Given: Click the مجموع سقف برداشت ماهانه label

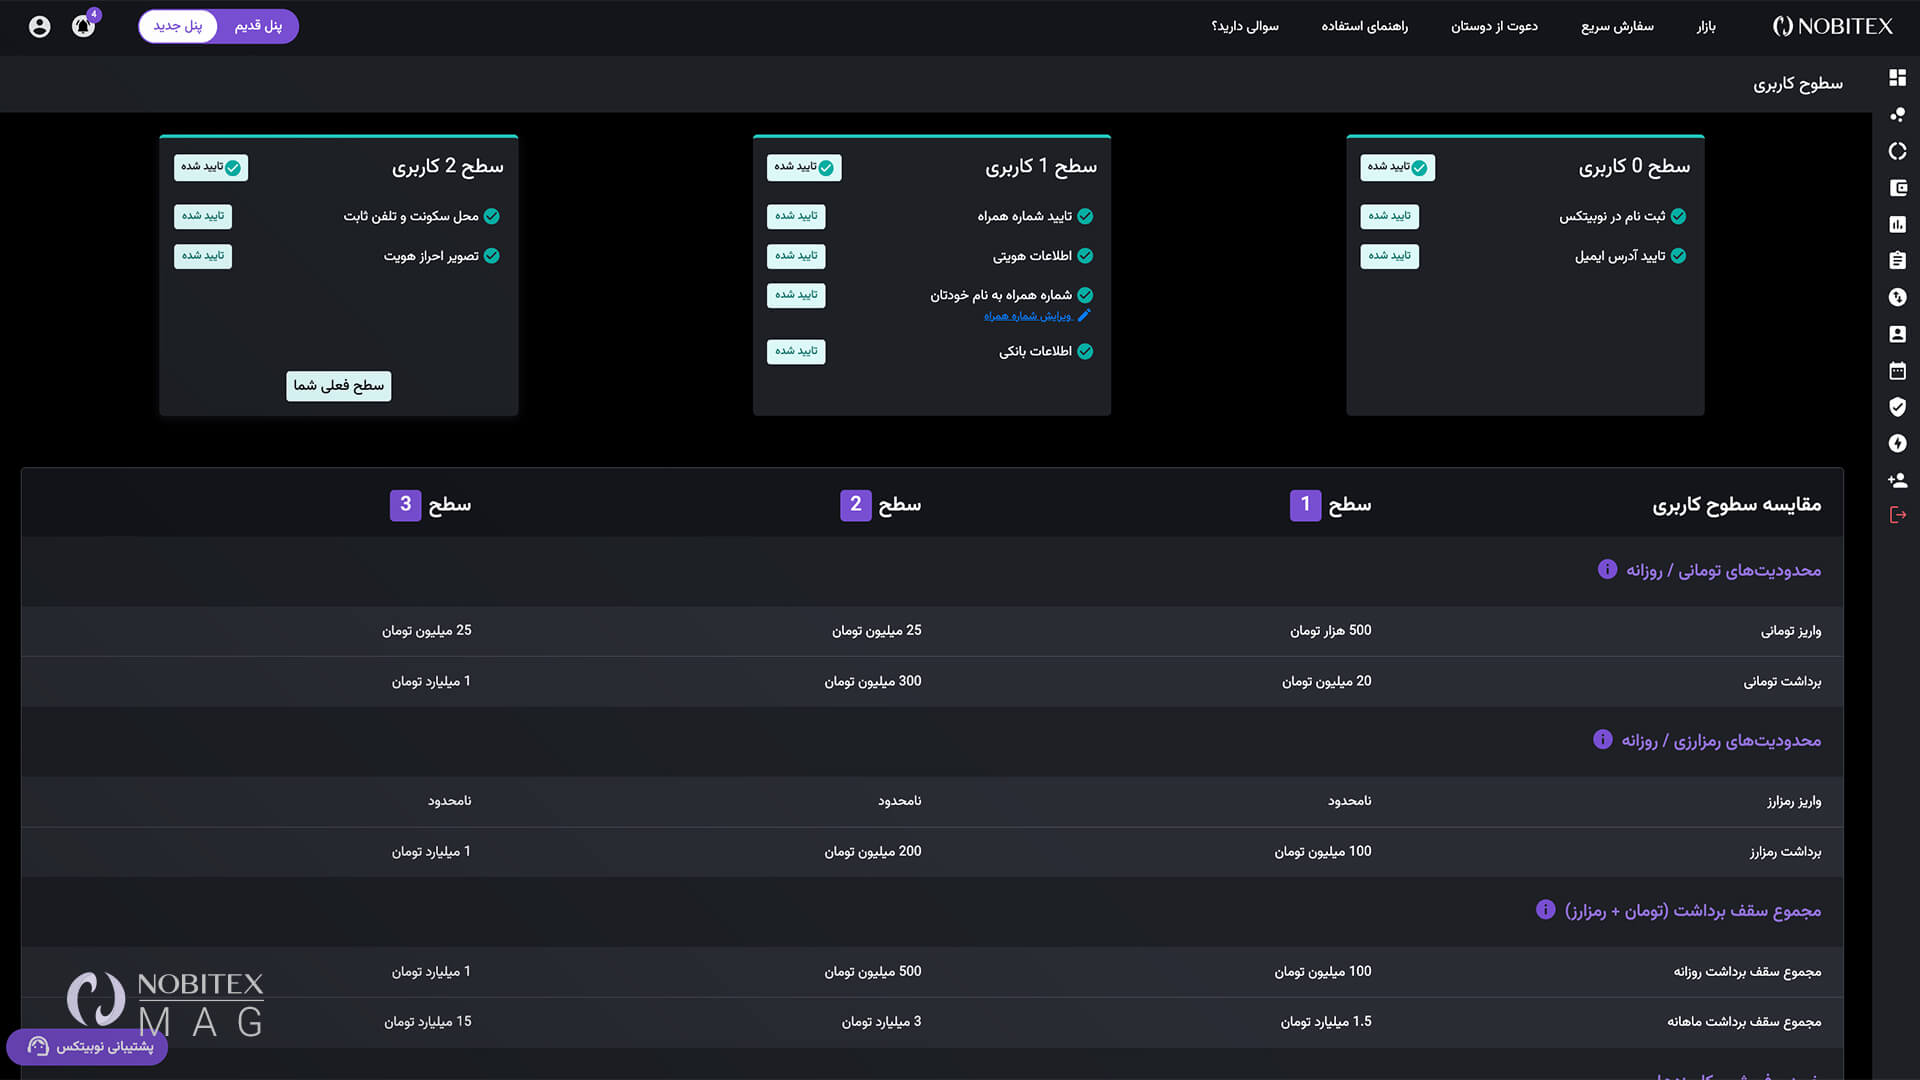Looking at the screenshot, I should click(1744, 1022).
